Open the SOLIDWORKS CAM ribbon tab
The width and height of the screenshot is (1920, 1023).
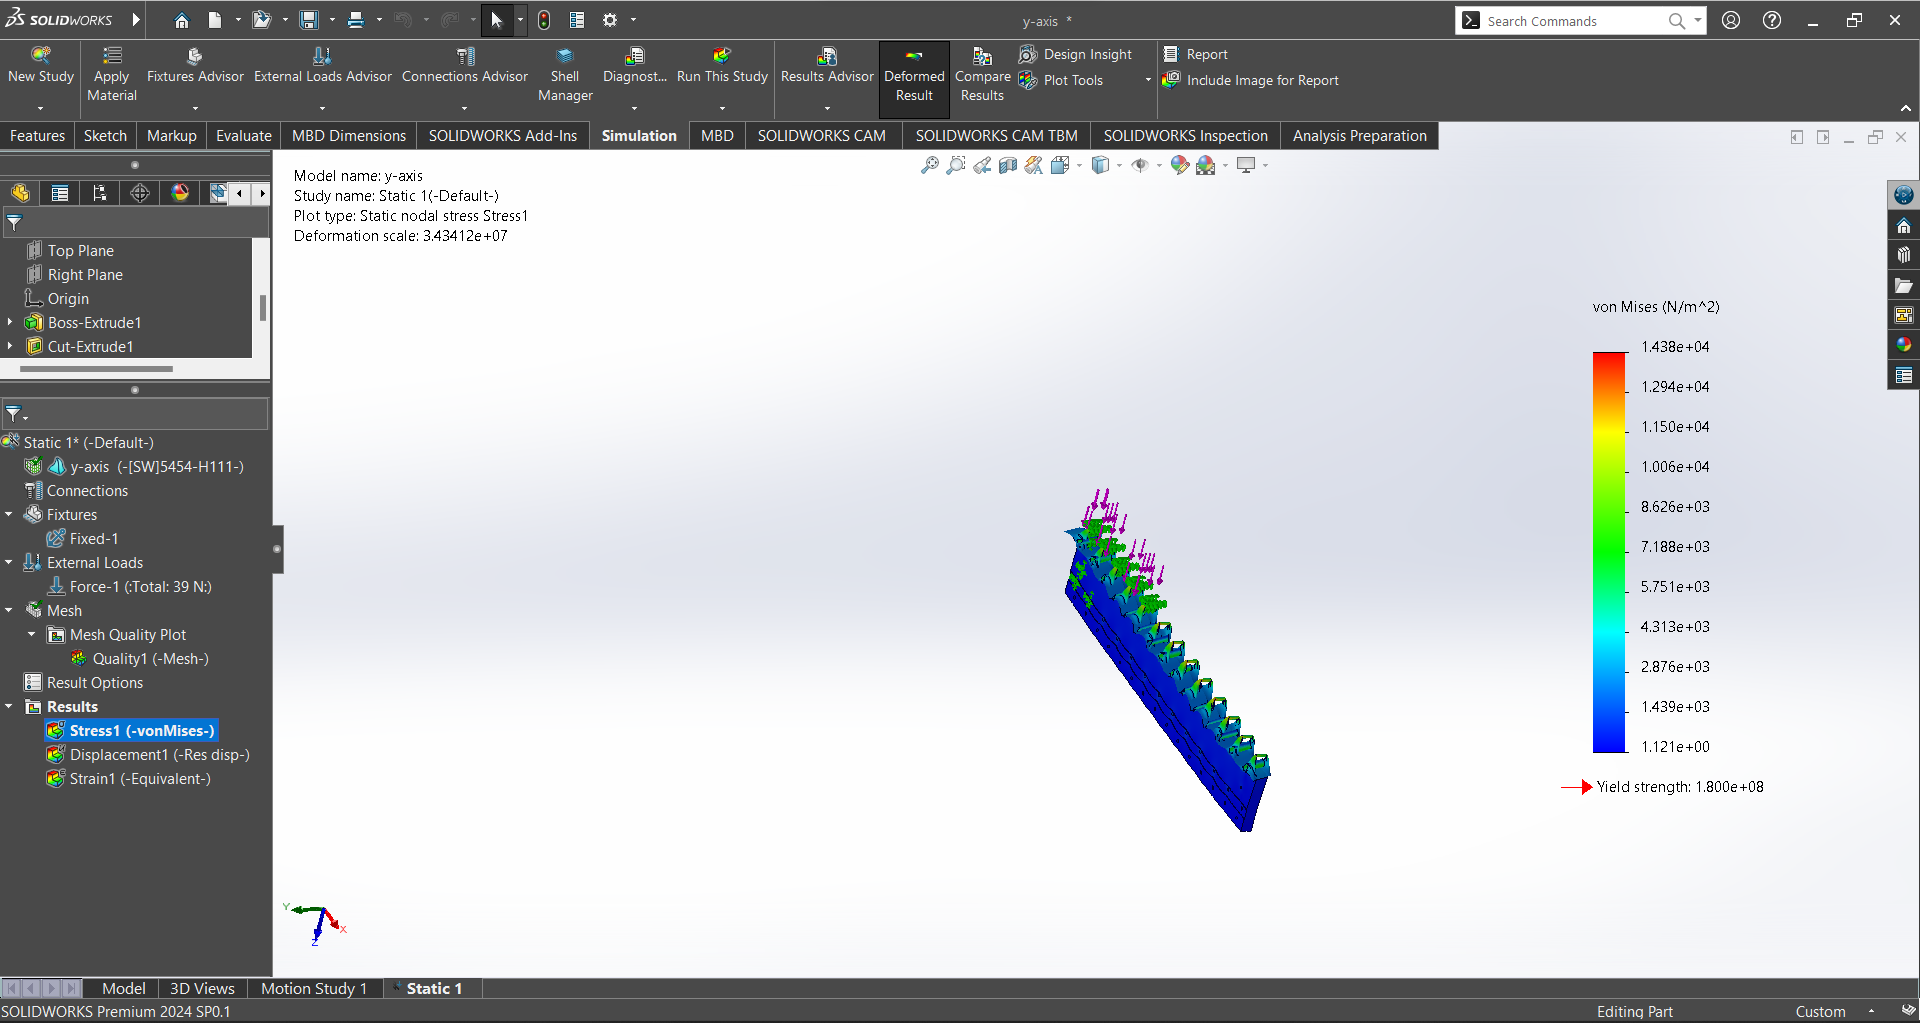coord(821,136)
